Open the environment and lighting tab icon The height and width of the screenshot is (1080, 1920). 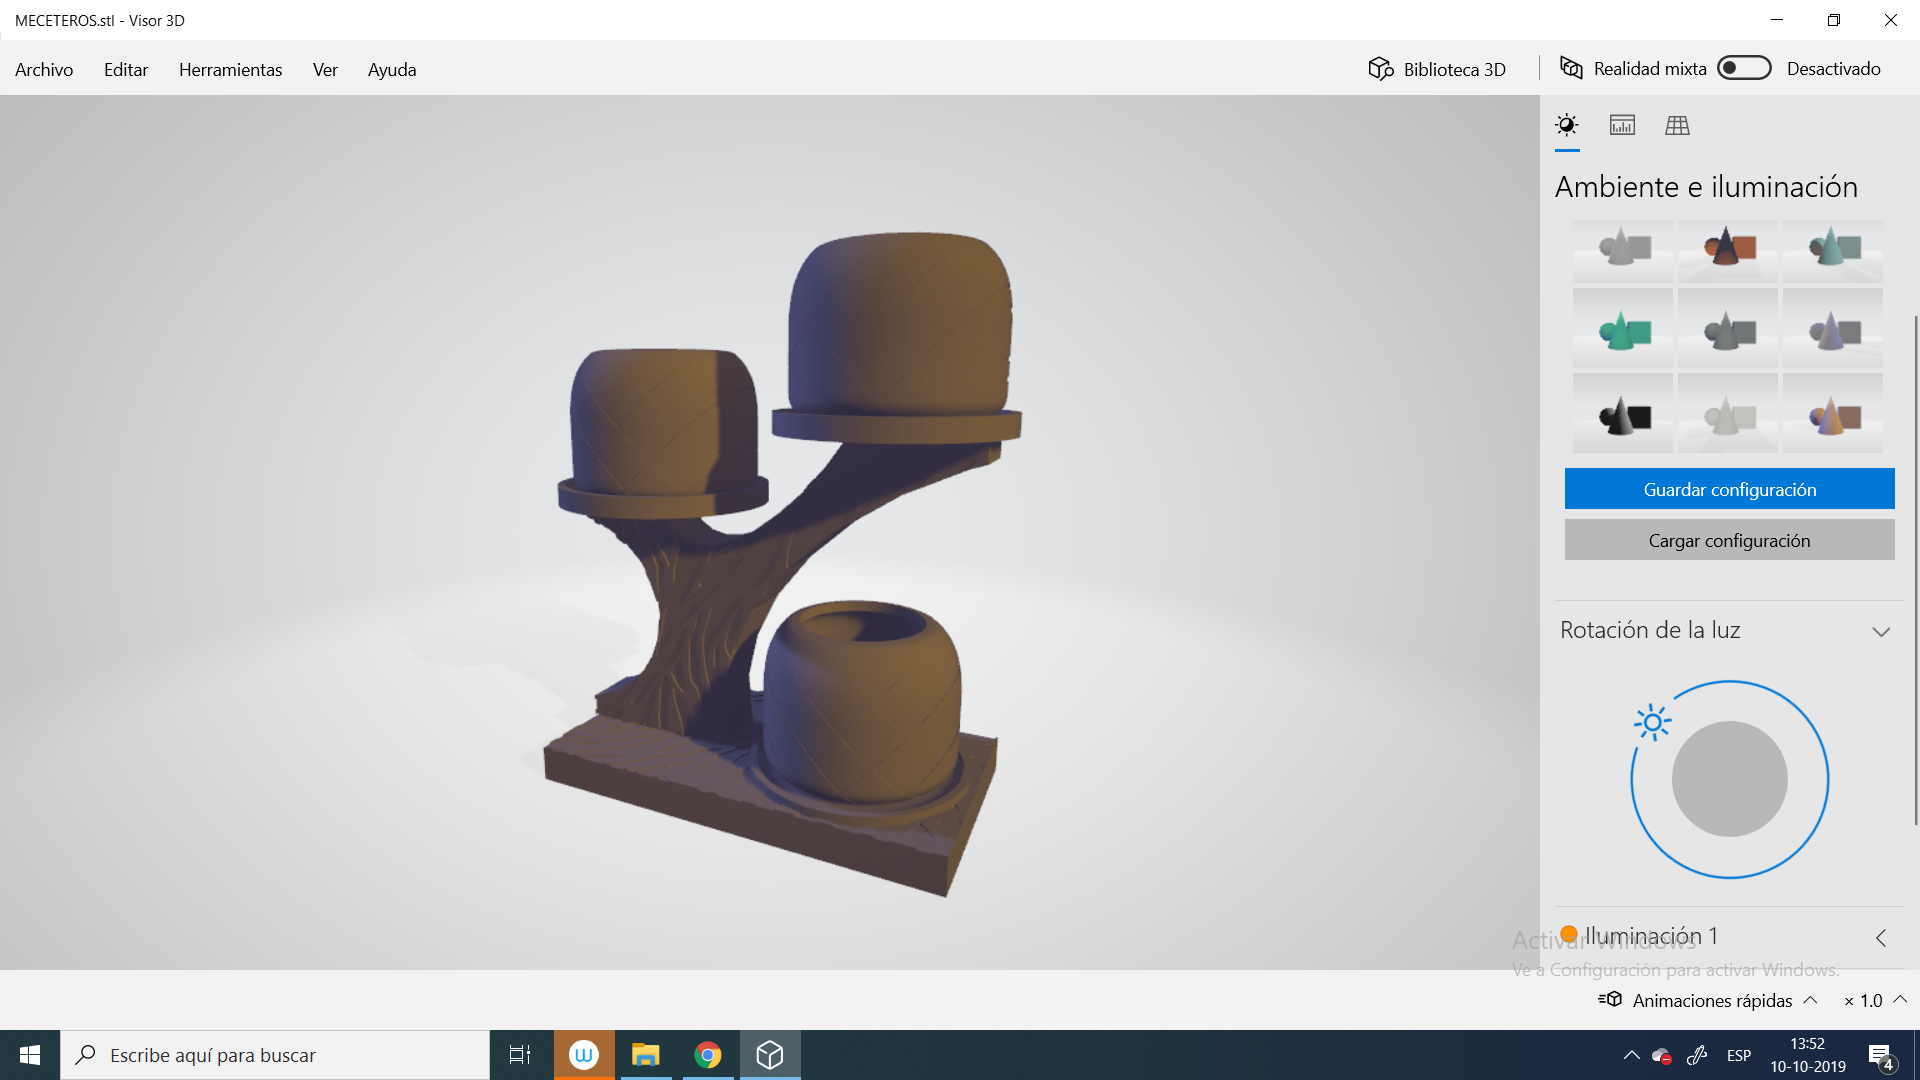tap(1567, 125)
